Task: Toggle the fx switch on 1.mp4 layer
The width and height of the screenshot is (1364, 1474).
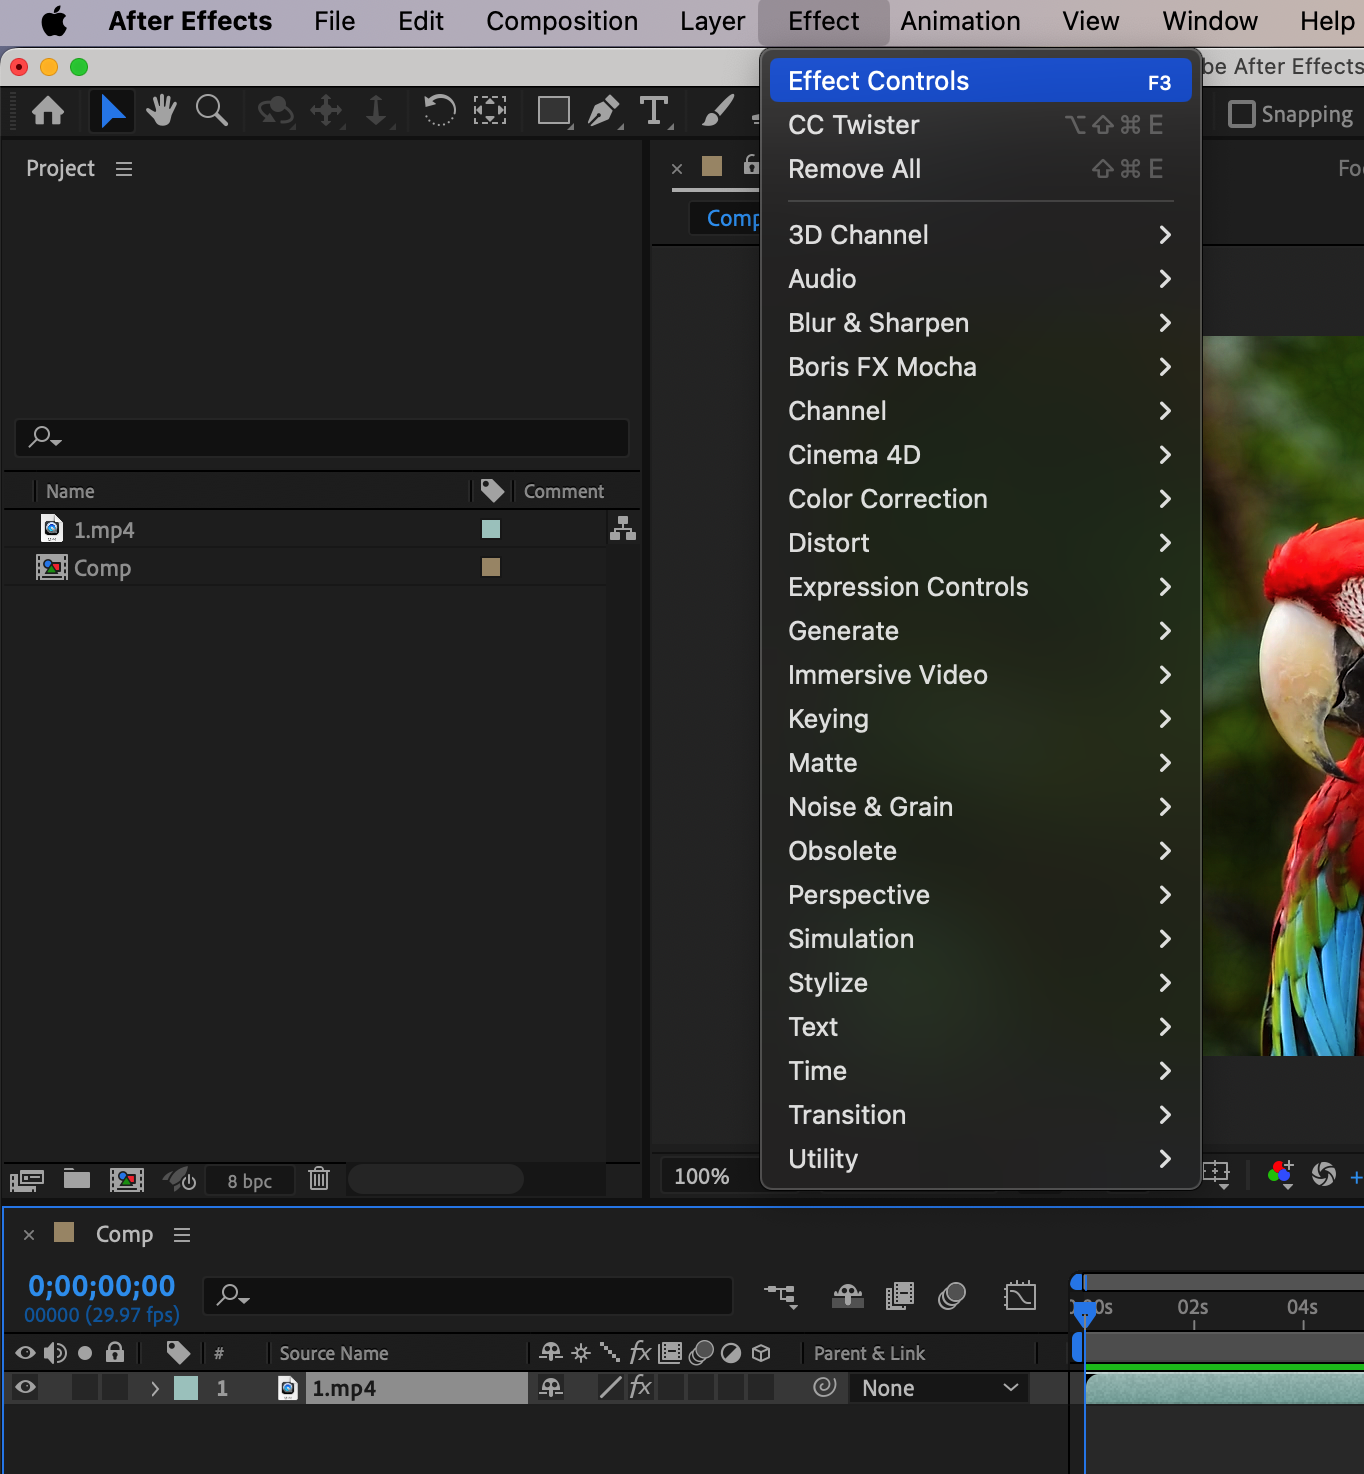Action: pos(640,1387)
